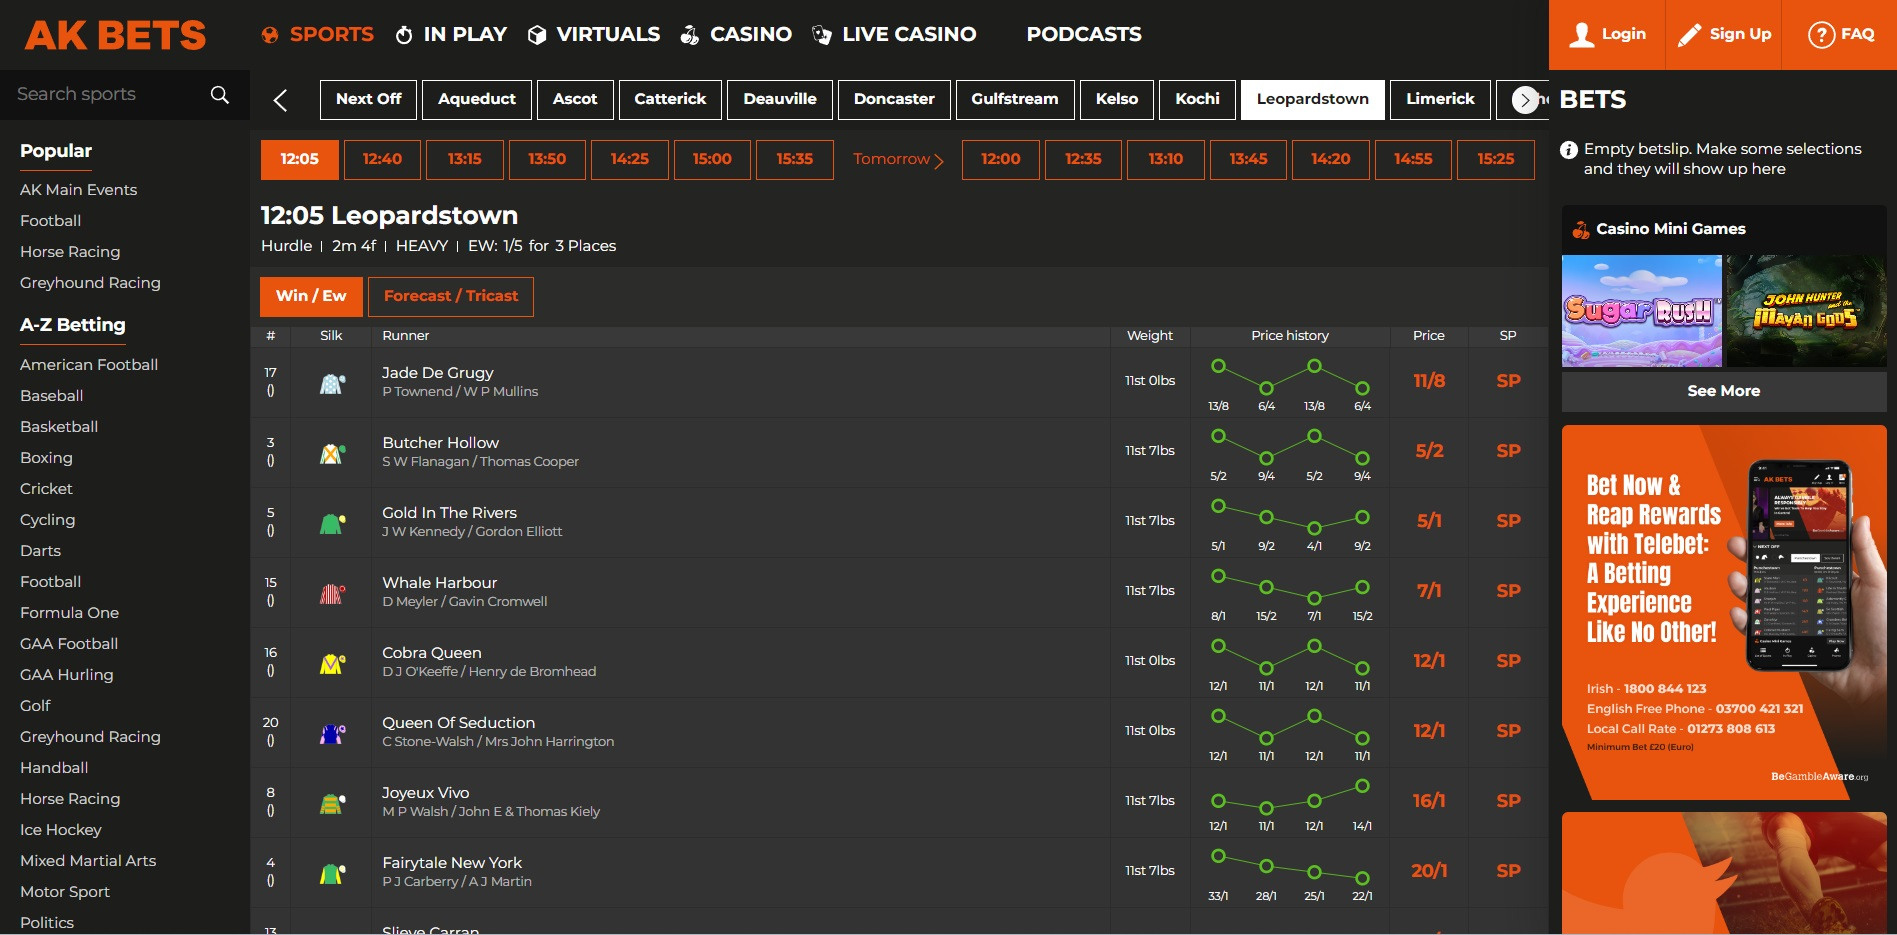
Task: Select SP for Butcher Hollow
Action: point(1508,451)
